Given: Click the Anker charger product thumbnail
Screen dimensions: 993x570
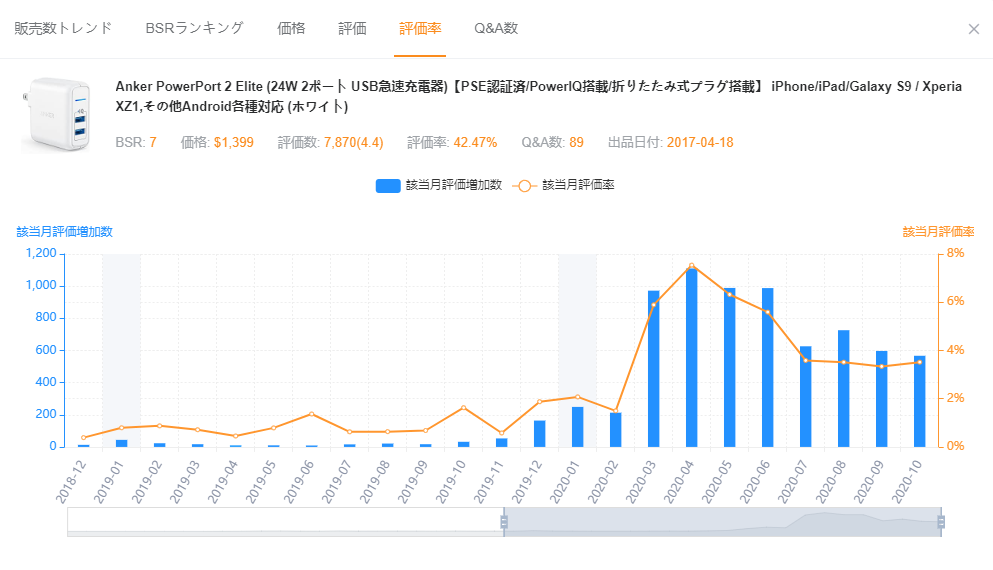Looking at the screenshot, I should [x=57, y=115].
